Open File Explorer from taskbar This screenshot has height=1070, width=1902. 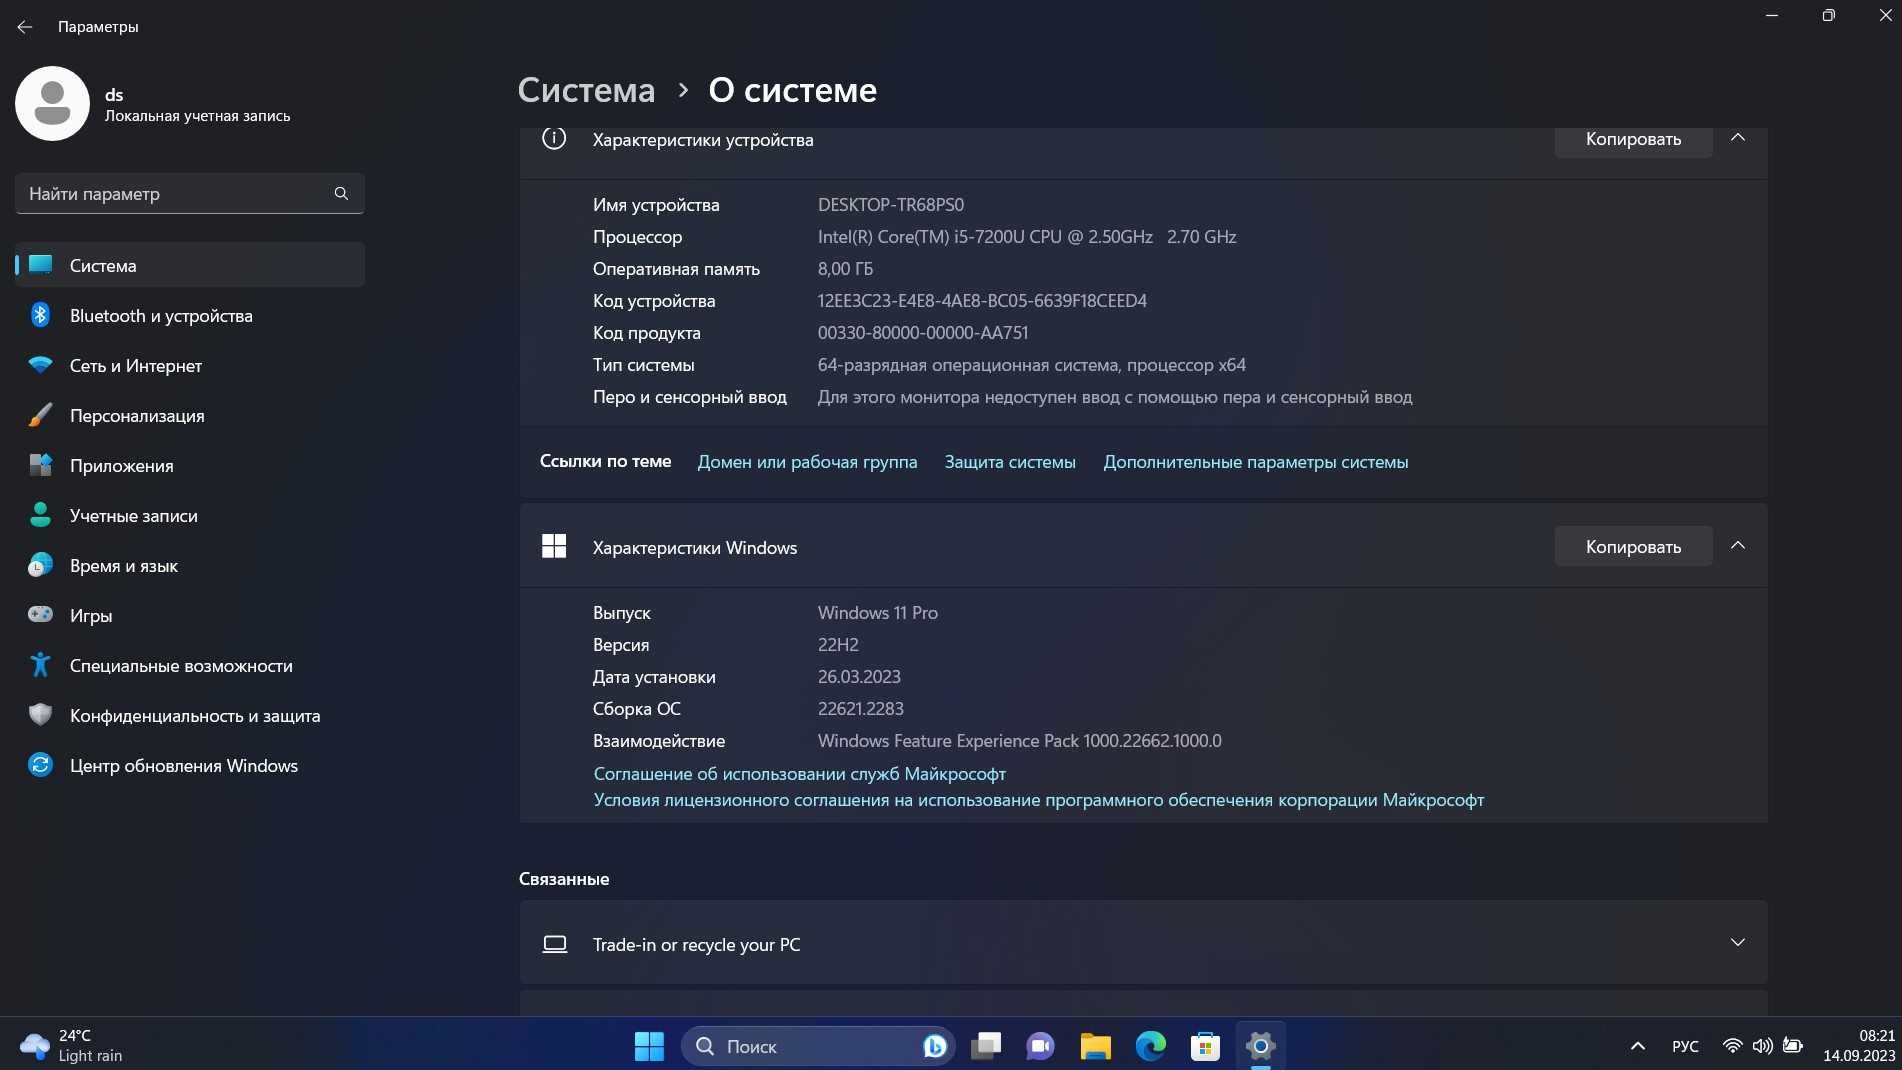[x=1096, y=1046]
